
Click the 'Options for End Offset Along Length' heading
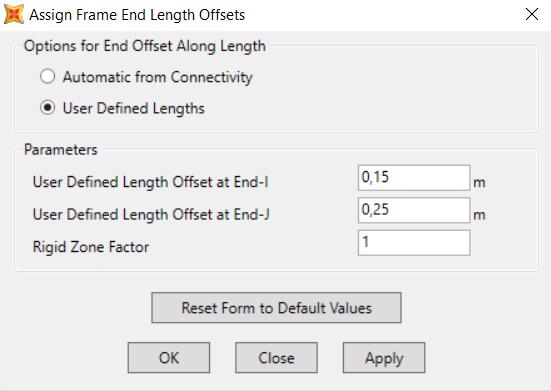145,46
